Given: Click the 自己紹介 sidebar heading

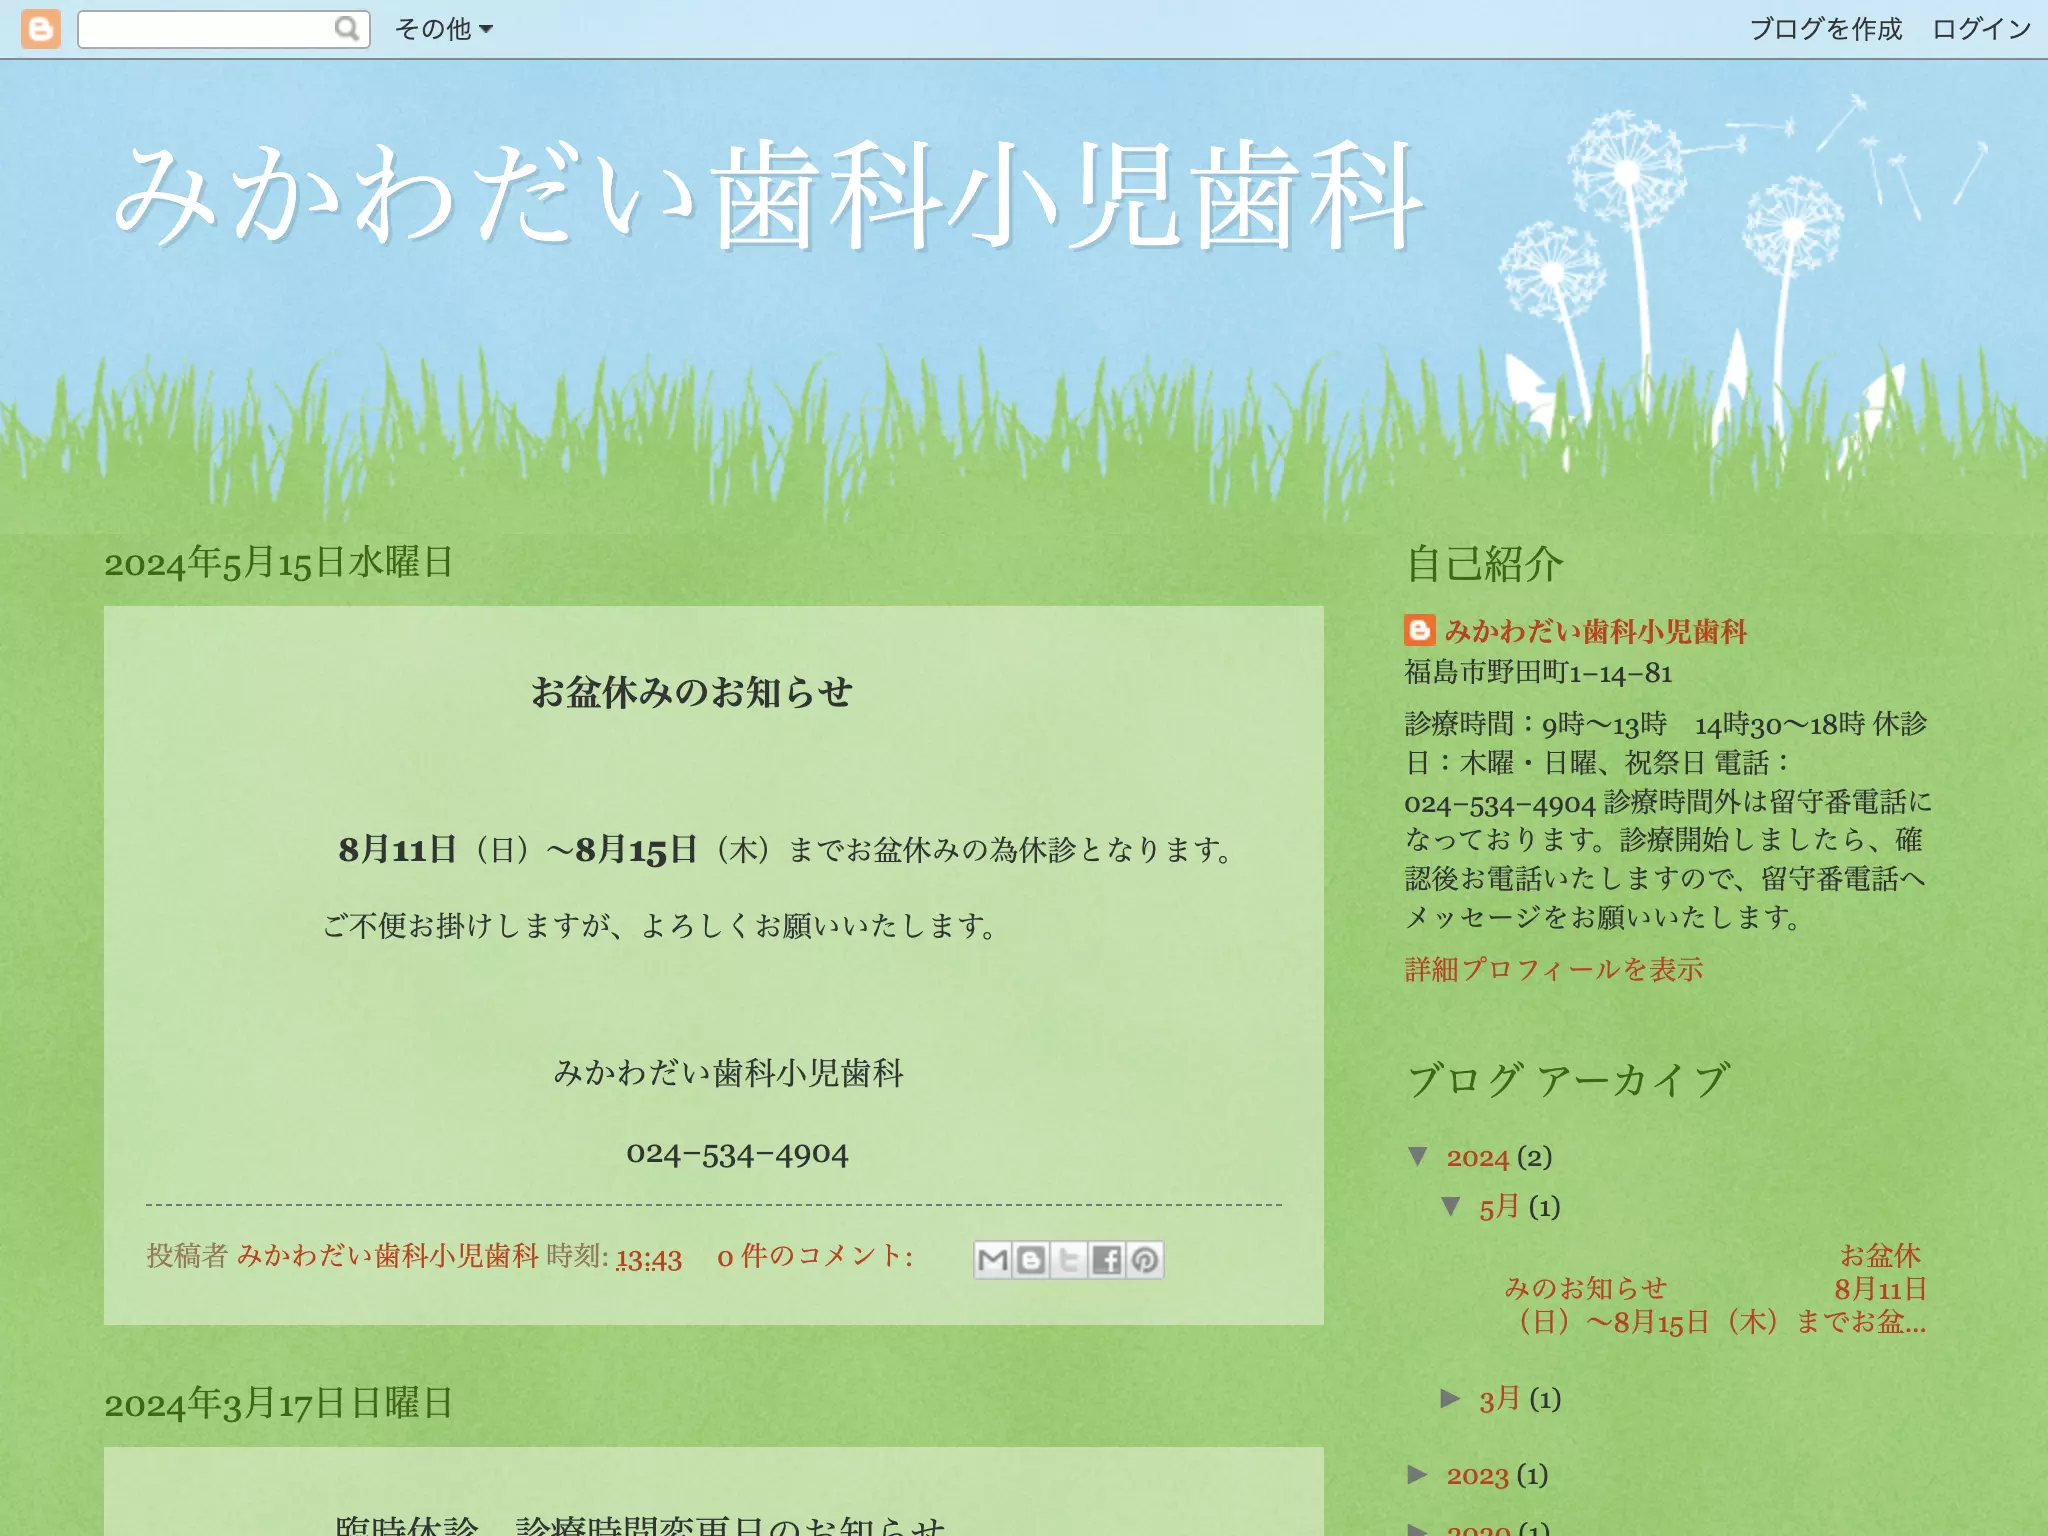Looking at the screenshot, I should click(1485, 564).
